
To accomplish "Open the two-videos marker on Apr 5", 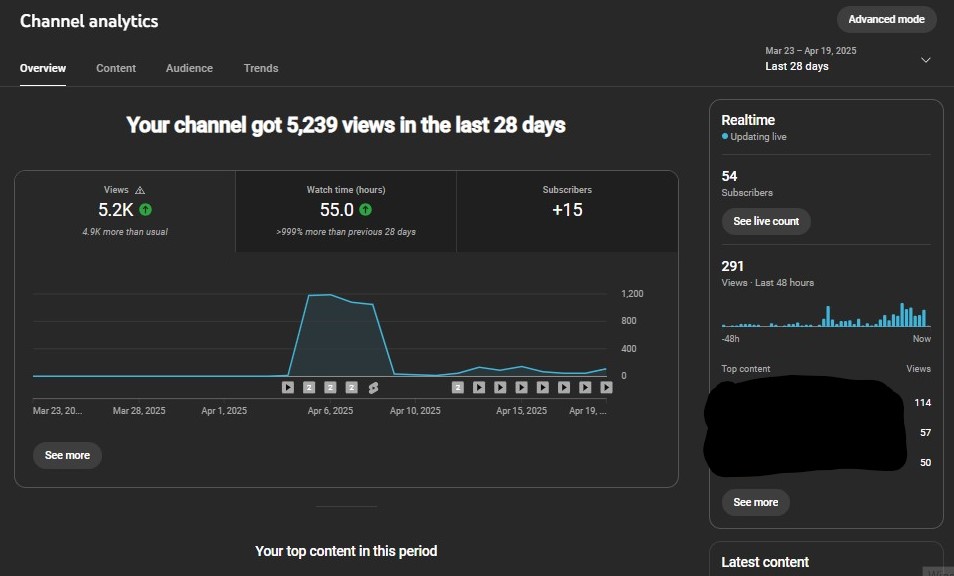I will [309, 387].
